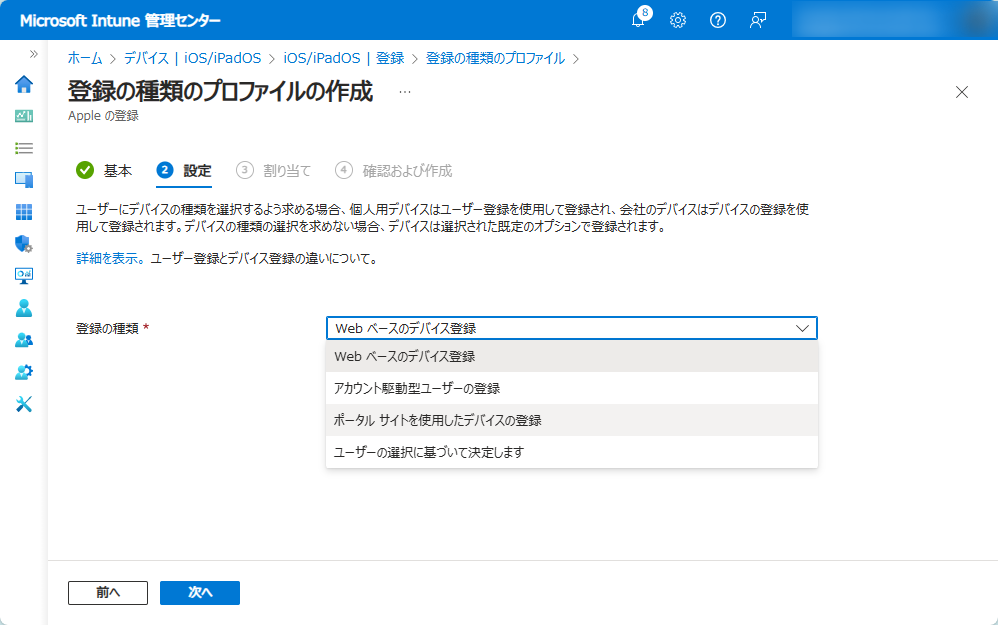Choose Web ベースのデバイス登録 option
Viewport: 998px width, 625px height.
click(x=572, y=356)
